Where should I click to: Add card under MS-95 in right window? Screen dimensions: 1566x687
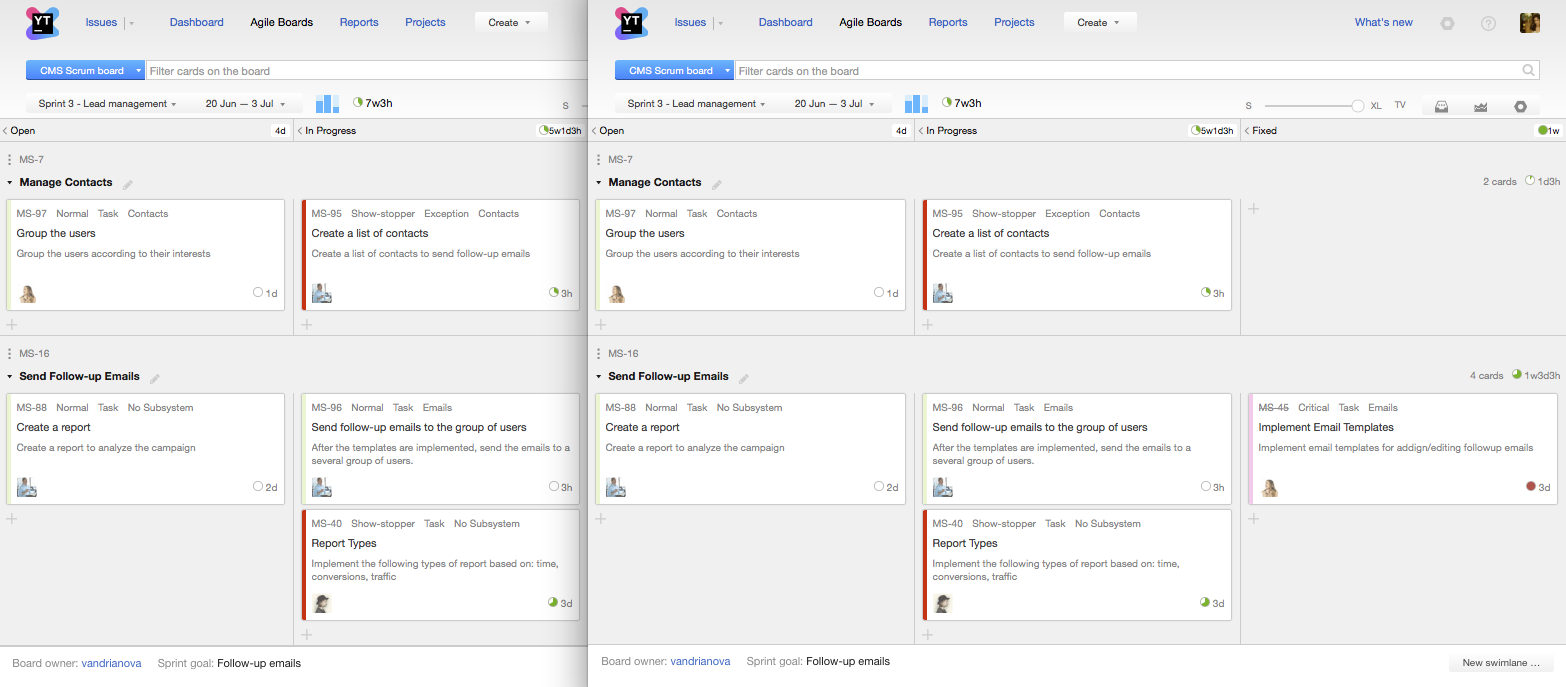[x=927, y=324]
